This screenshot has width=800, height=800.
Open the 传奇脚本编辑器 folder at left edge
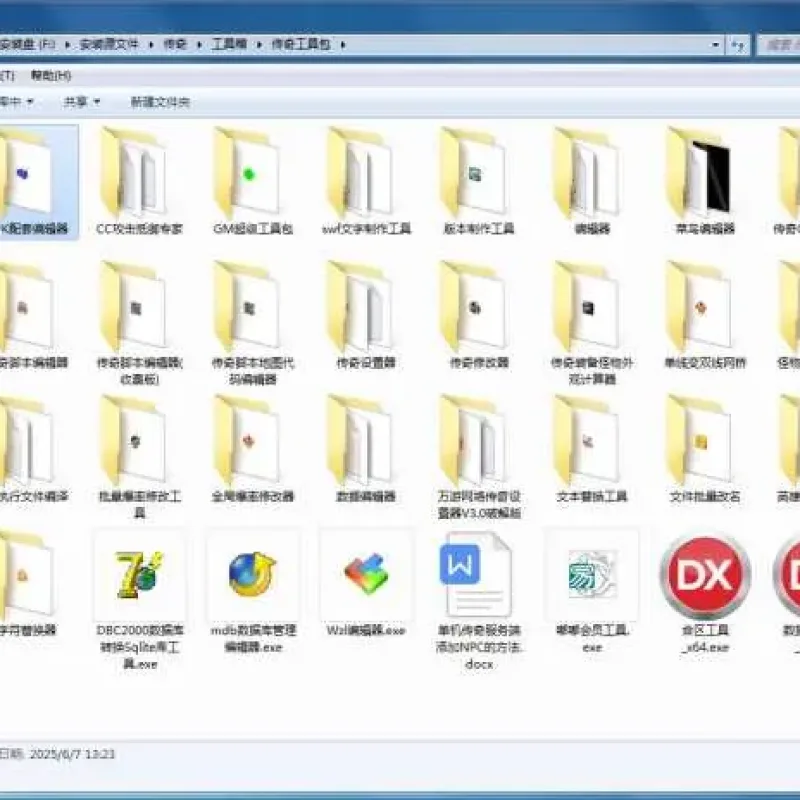tap(32, 315)
